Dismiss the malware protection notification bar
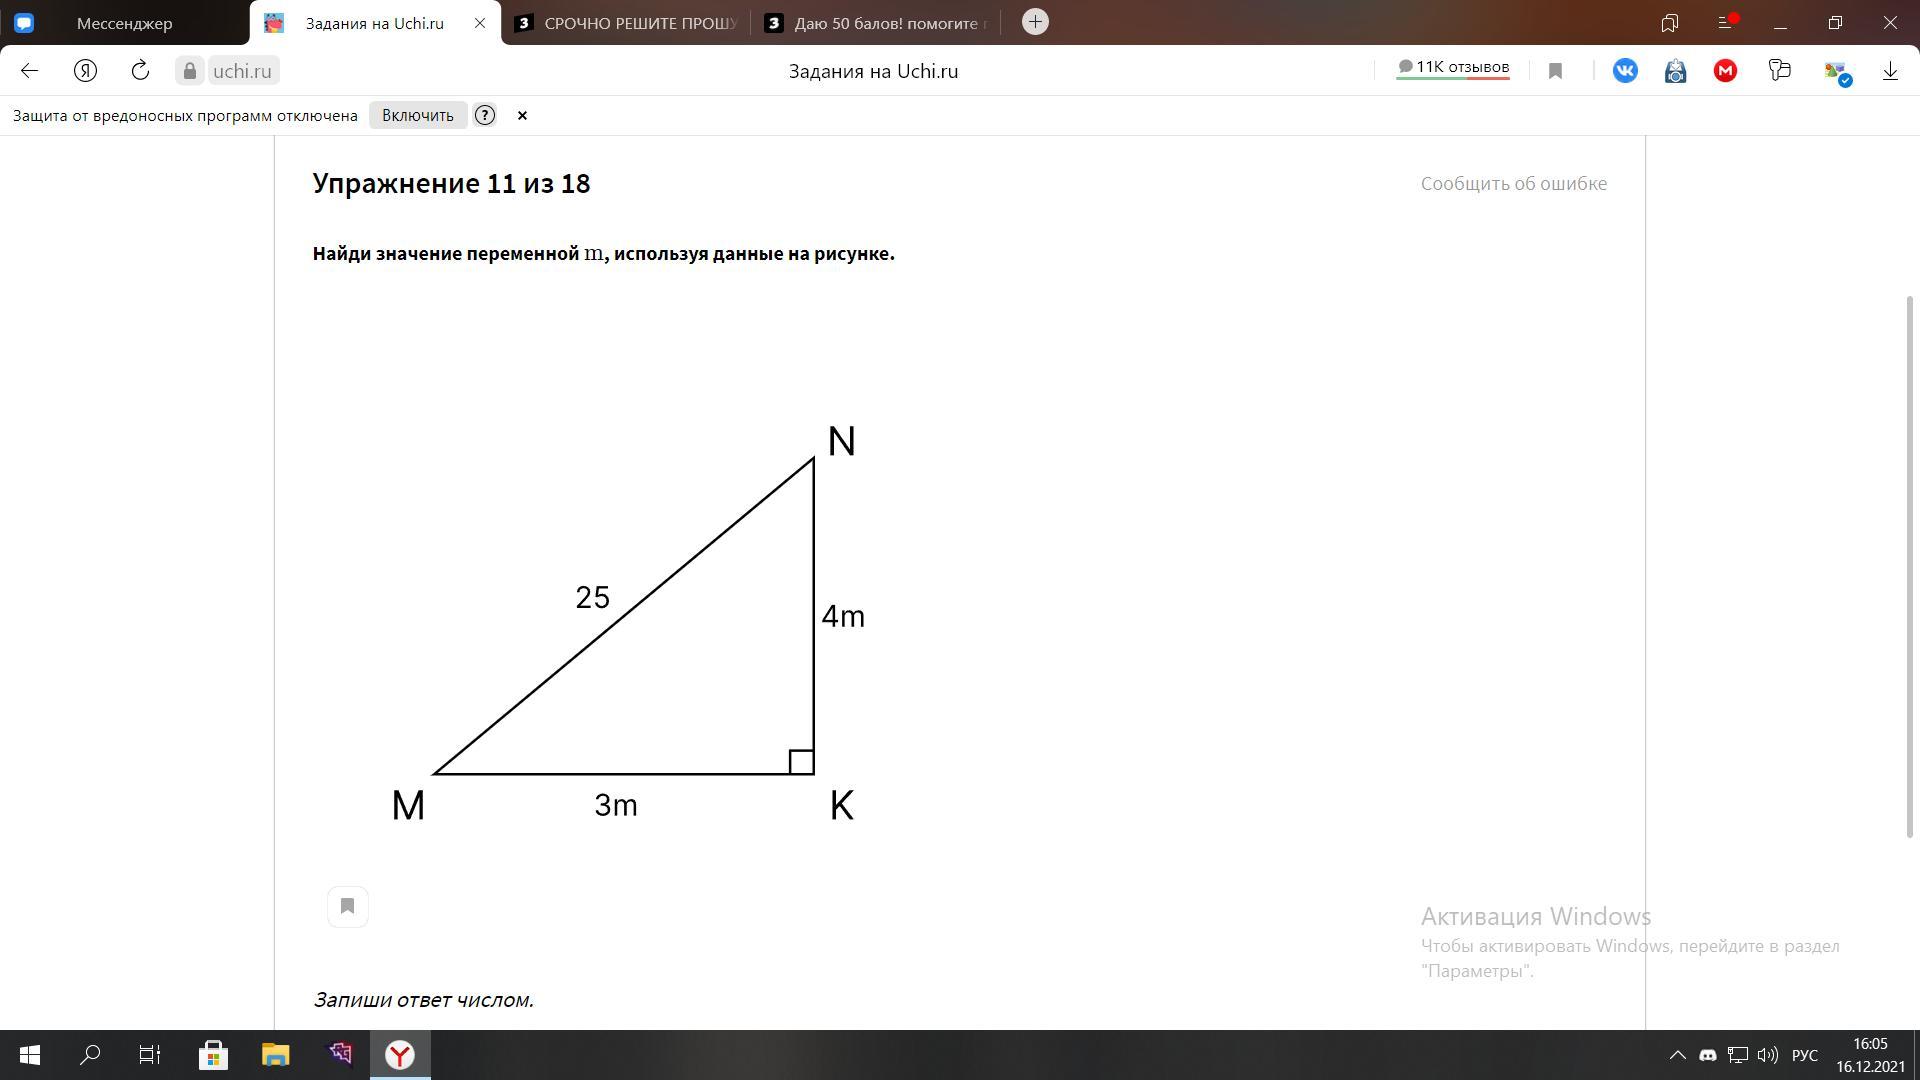1920x1080 pixels. (x=522, y=115)
